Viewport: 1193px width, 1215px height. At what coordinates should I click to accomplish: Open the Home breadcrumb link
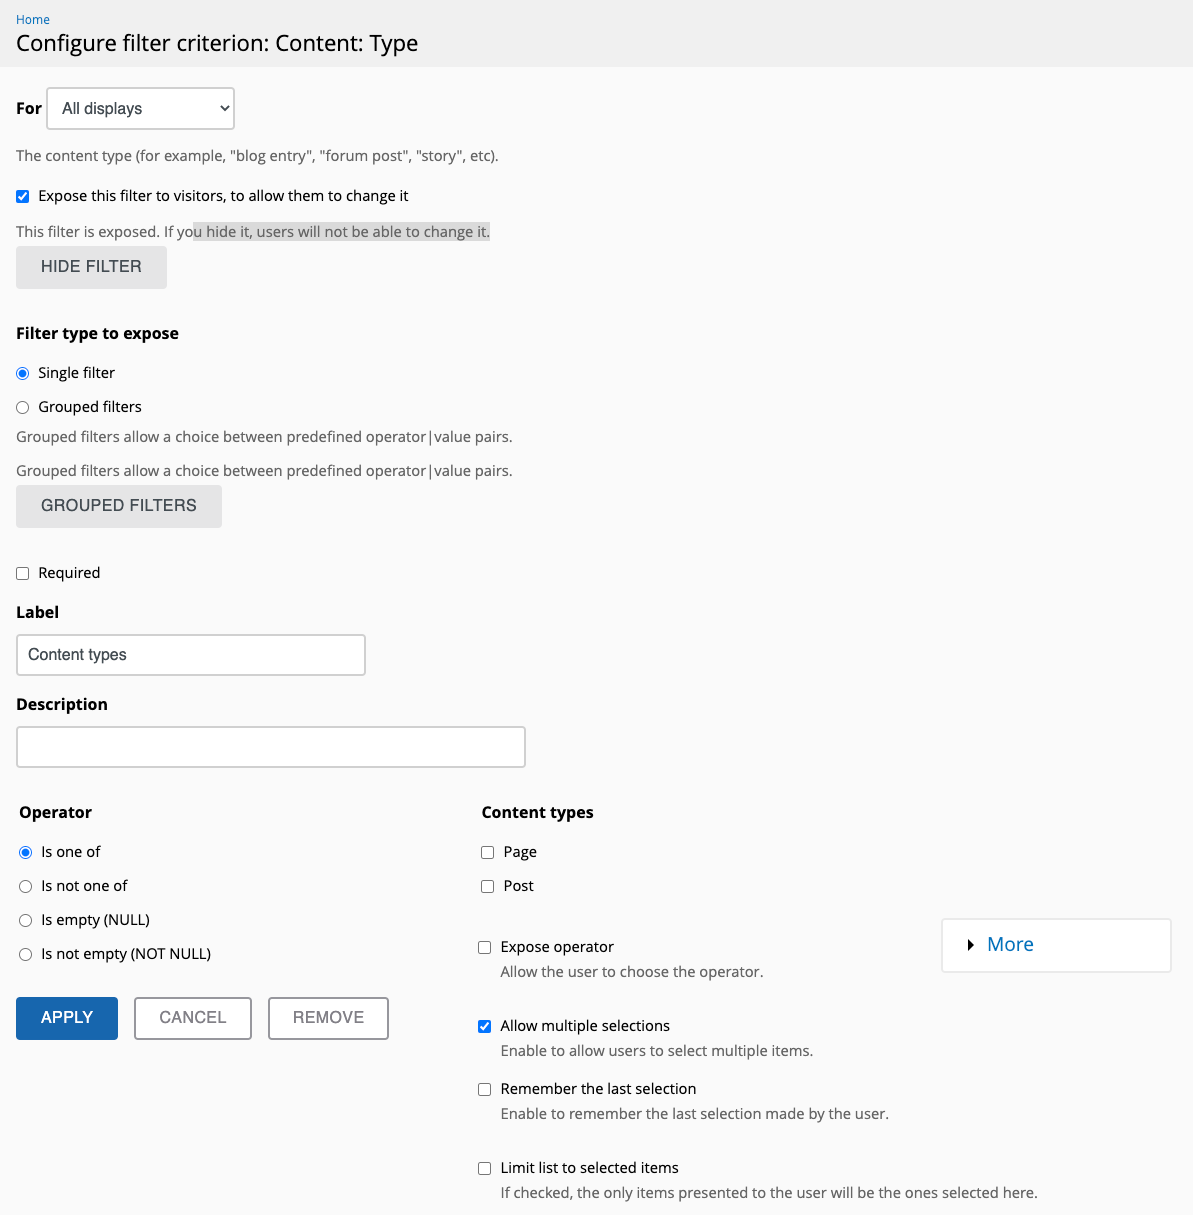(33, 19)
